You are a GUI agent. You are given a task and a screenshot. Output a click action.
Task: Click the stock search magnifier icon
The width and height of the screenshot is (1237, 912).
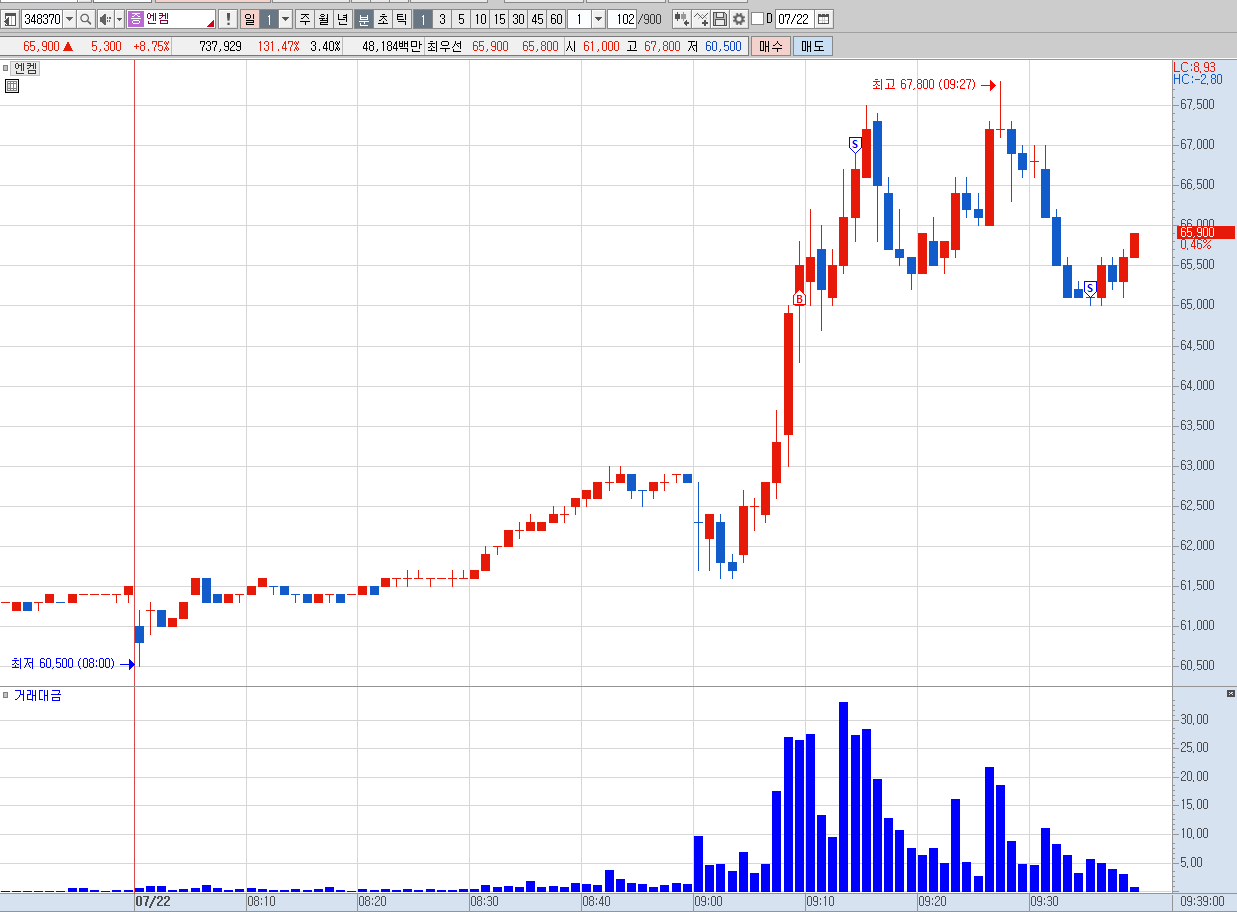click(x=86, y=19)
